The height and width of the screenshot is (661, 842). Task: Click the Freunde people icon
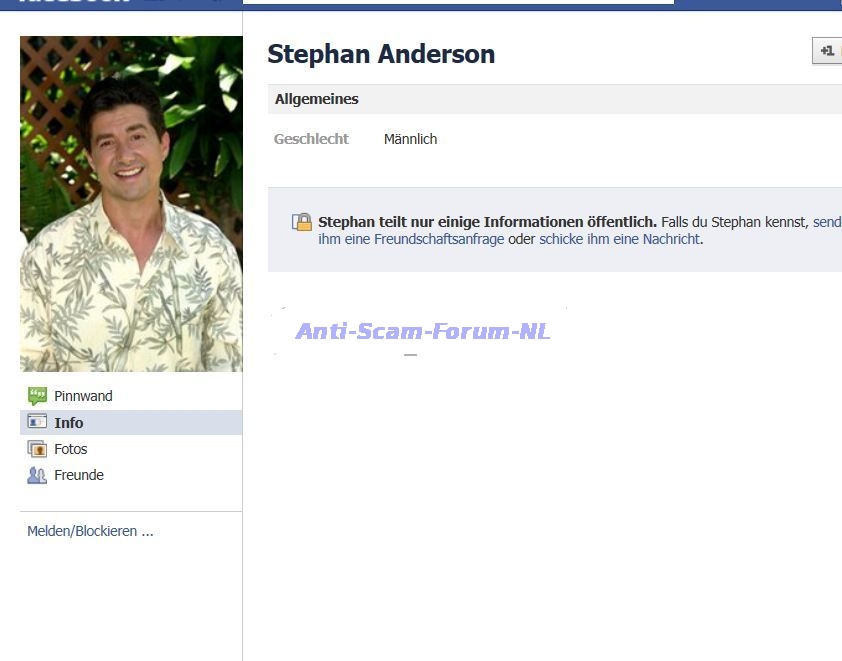[37, 475]
